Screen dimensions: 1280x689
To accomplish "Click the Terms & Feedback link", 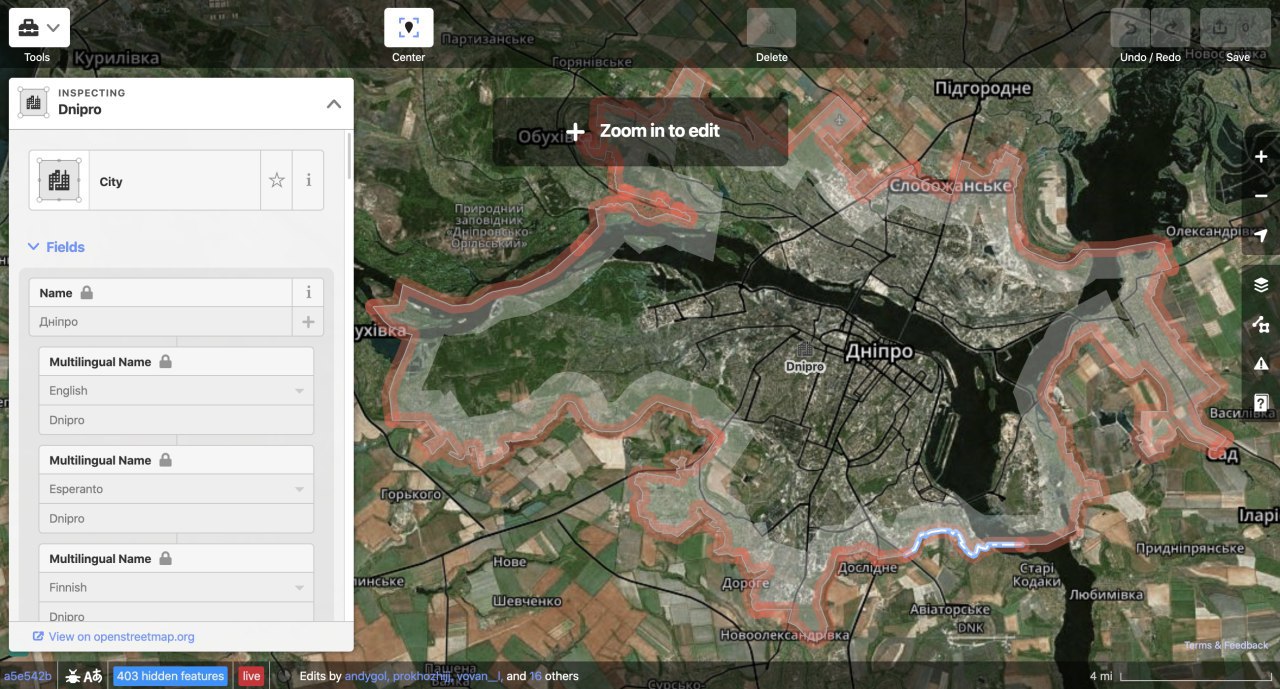I will coord(1226,646).
